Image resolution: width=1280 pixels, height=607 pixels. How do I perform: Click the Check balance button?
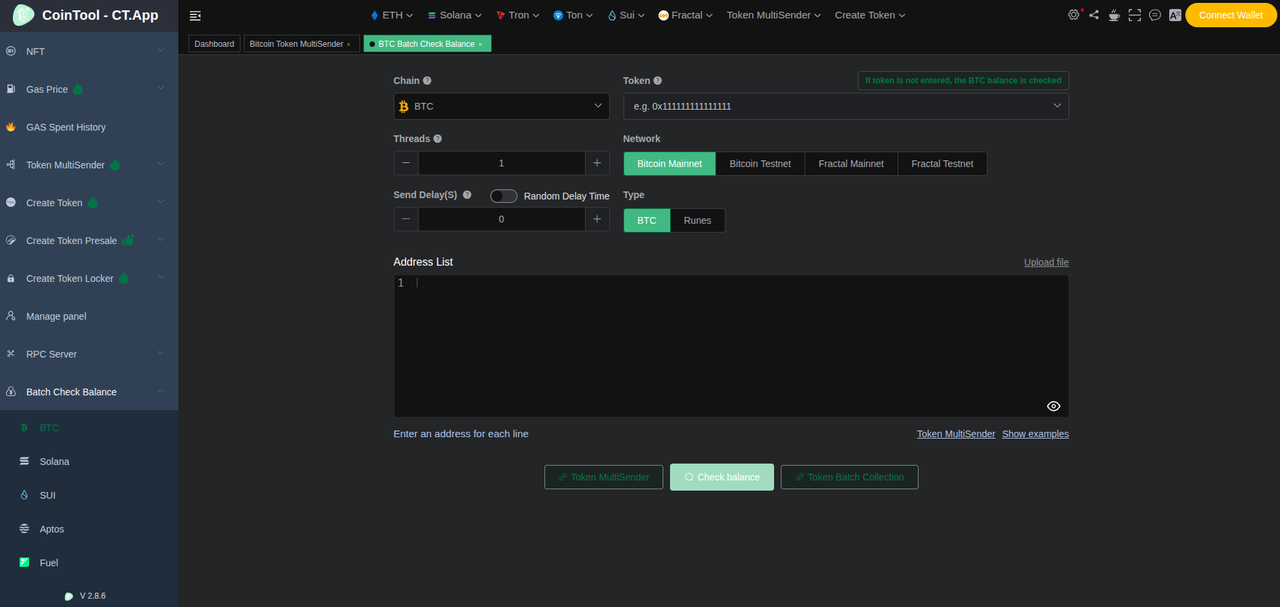pyautogui.click(x=721, y=477)
